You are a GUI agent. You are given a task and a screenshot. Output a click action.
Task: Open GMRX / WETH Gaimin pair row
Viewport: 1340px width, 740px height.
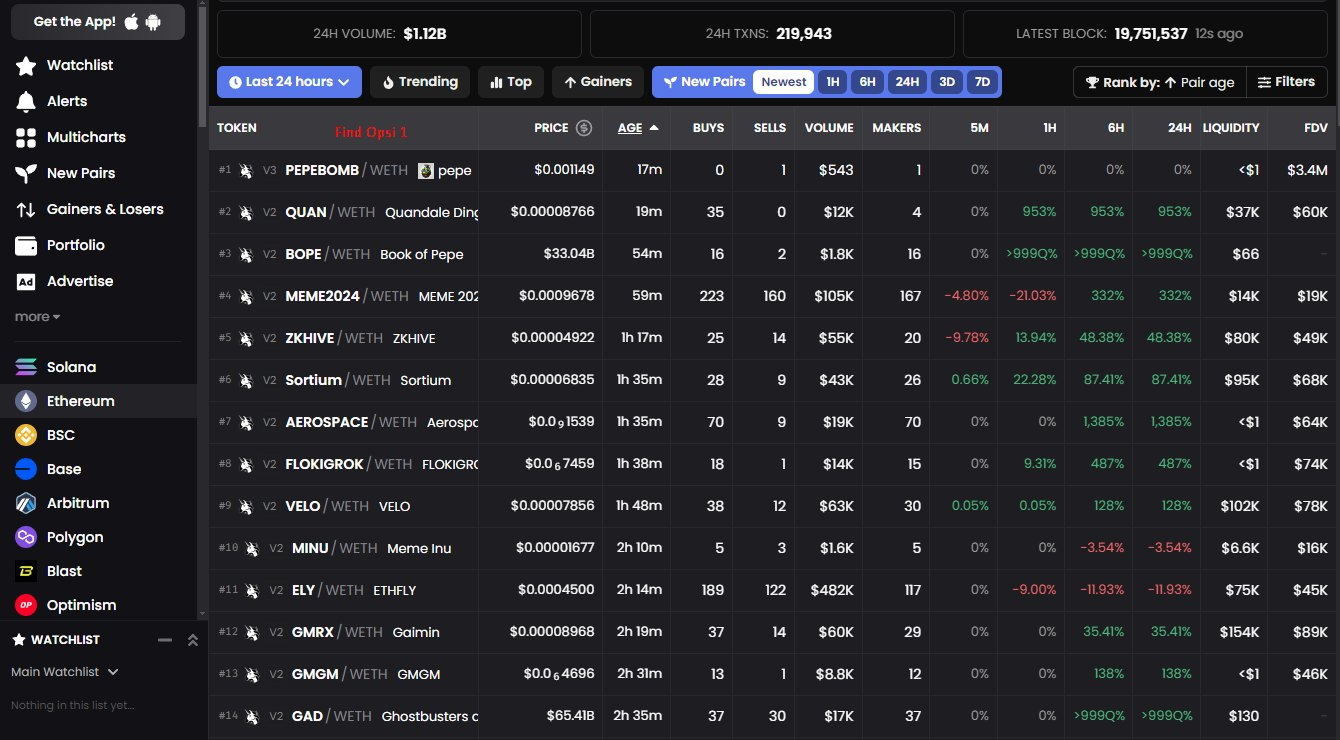pos(774,632)
